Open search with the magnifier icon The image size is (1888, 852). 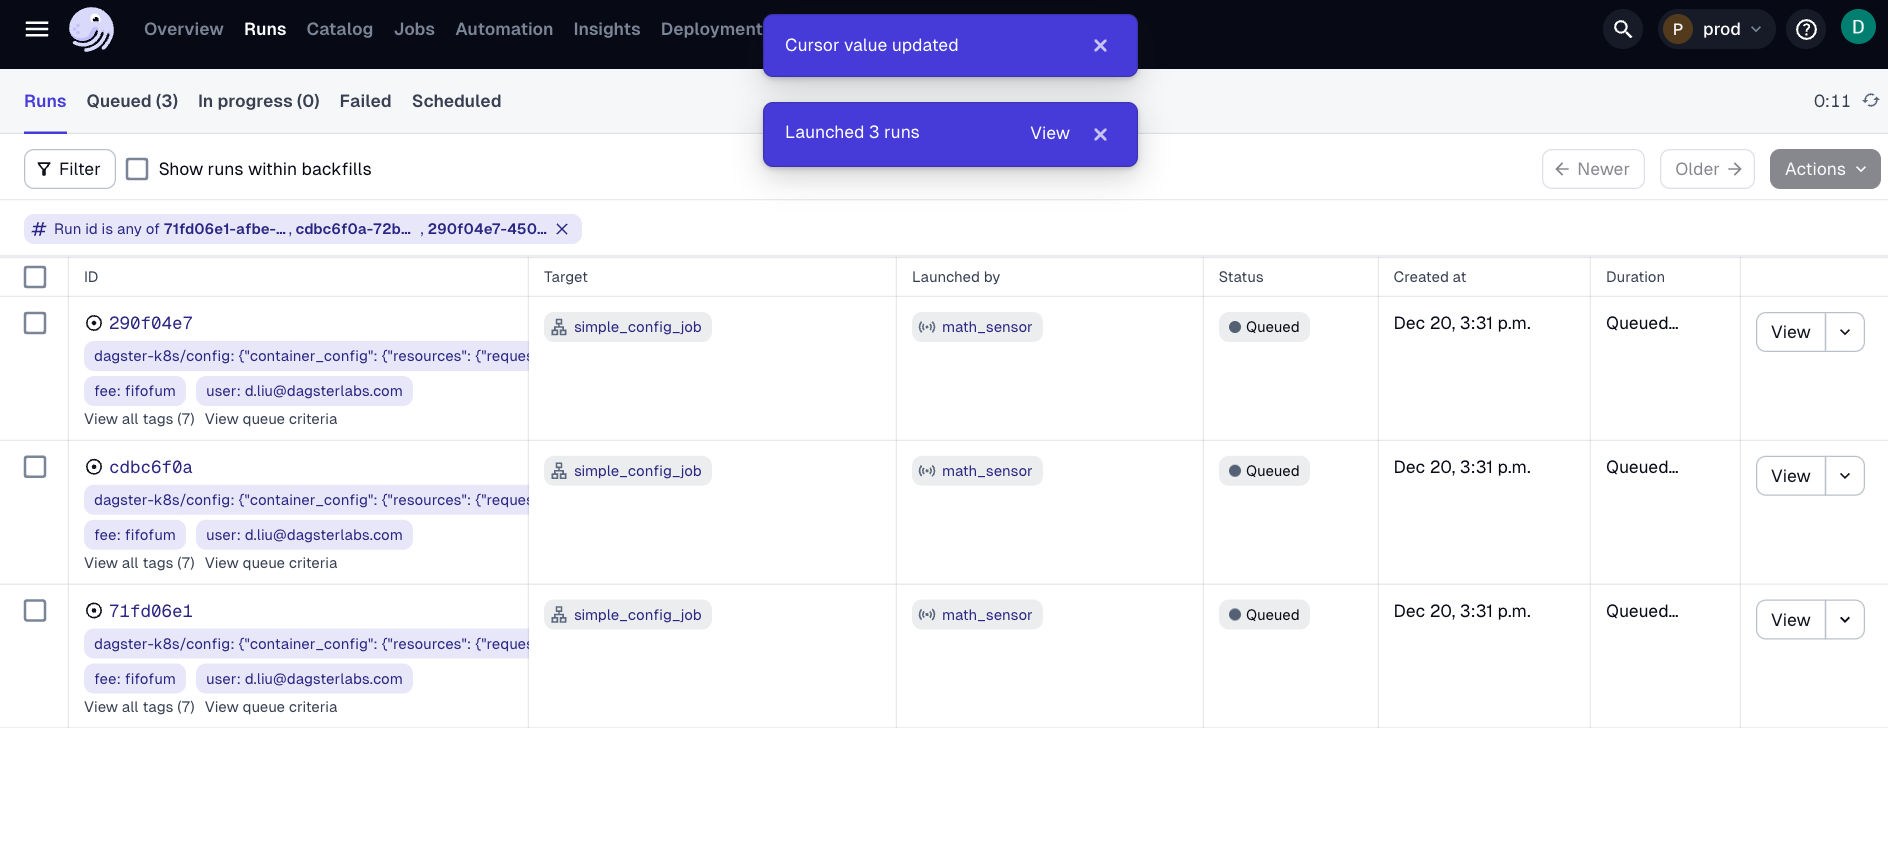tap(1622, 29)
